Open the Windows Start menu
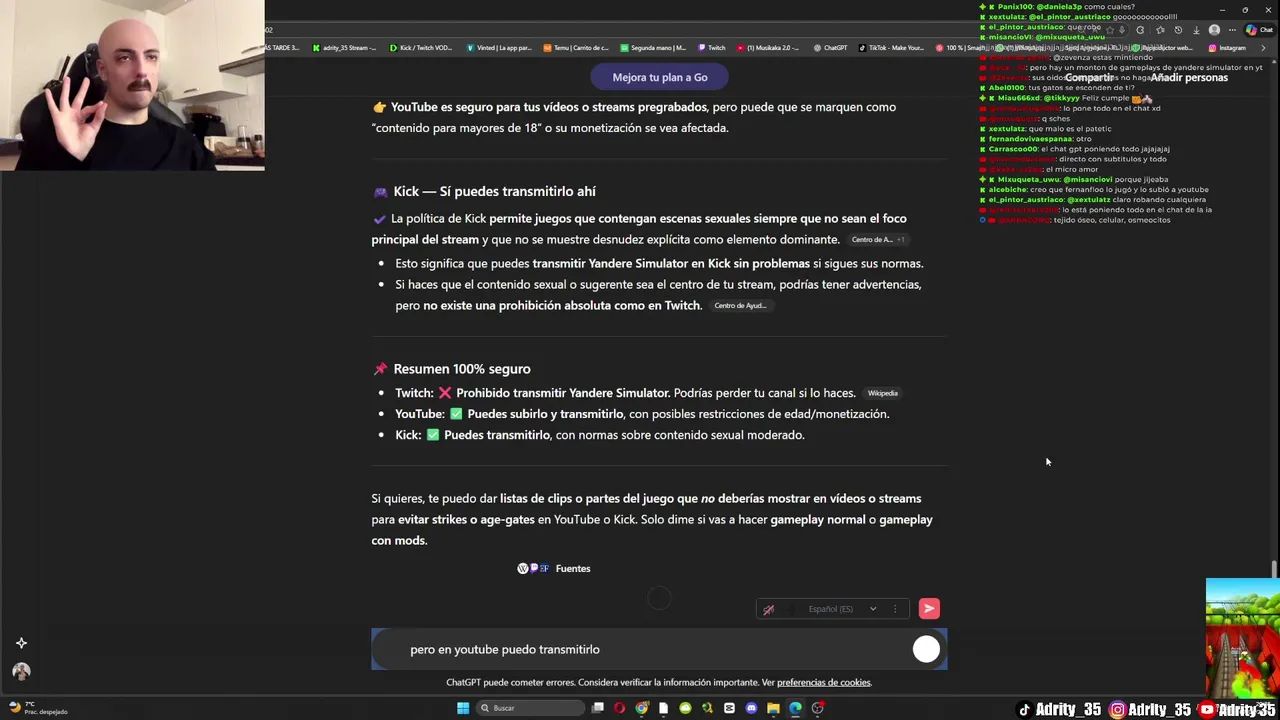The width and height of the screenshot is (1280, 720). point(463,708)
